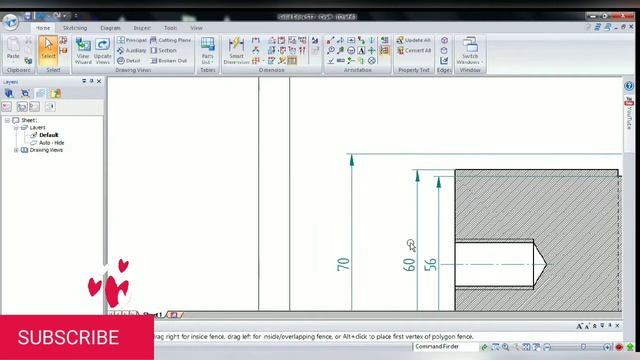
Task: Launch the View Wizard
Action: pyautogui.click(x=83, y=51)
